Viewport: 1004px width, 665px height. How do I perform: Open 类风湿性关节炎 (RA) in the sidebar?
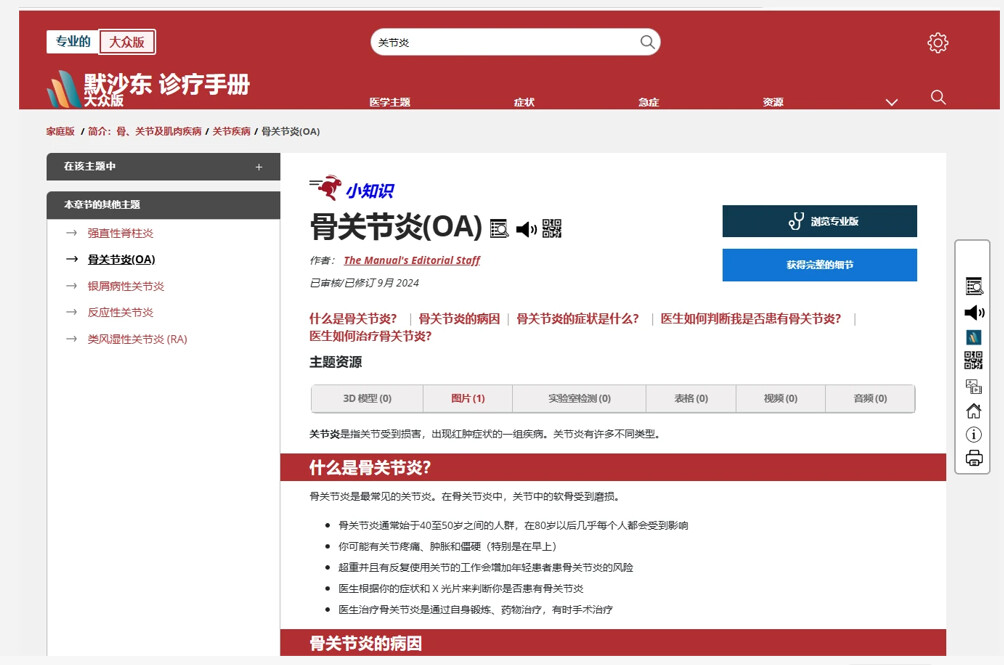click(137, 339)
